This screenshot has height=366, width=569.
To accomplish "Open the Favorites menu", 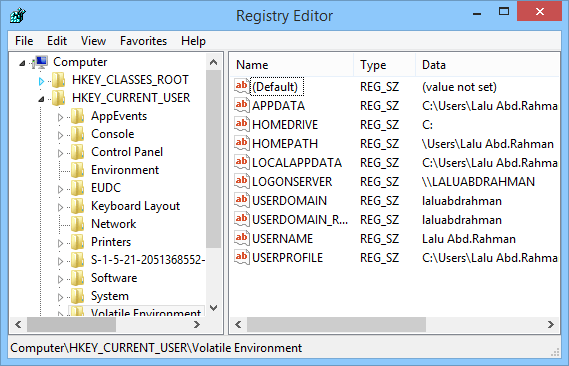I will click(143, 41).
